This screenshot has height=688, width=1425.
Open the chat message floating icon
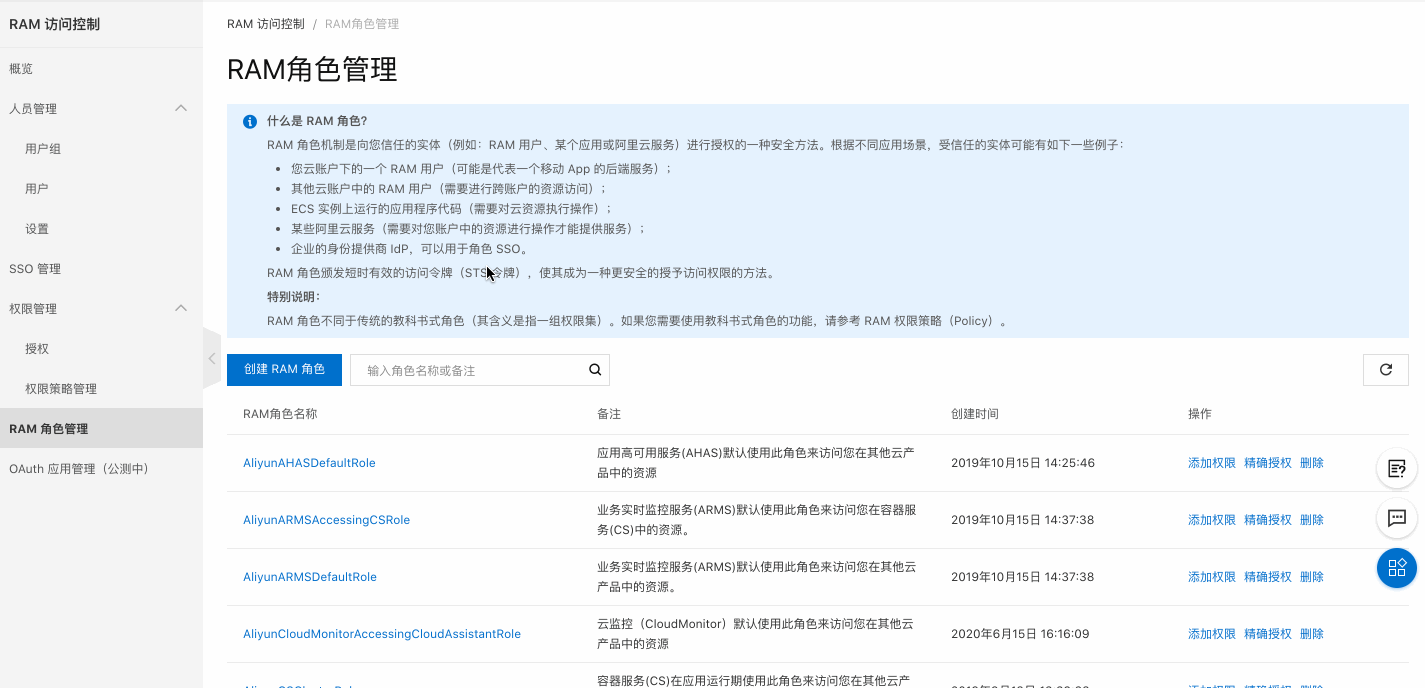tap(1397, 518)
